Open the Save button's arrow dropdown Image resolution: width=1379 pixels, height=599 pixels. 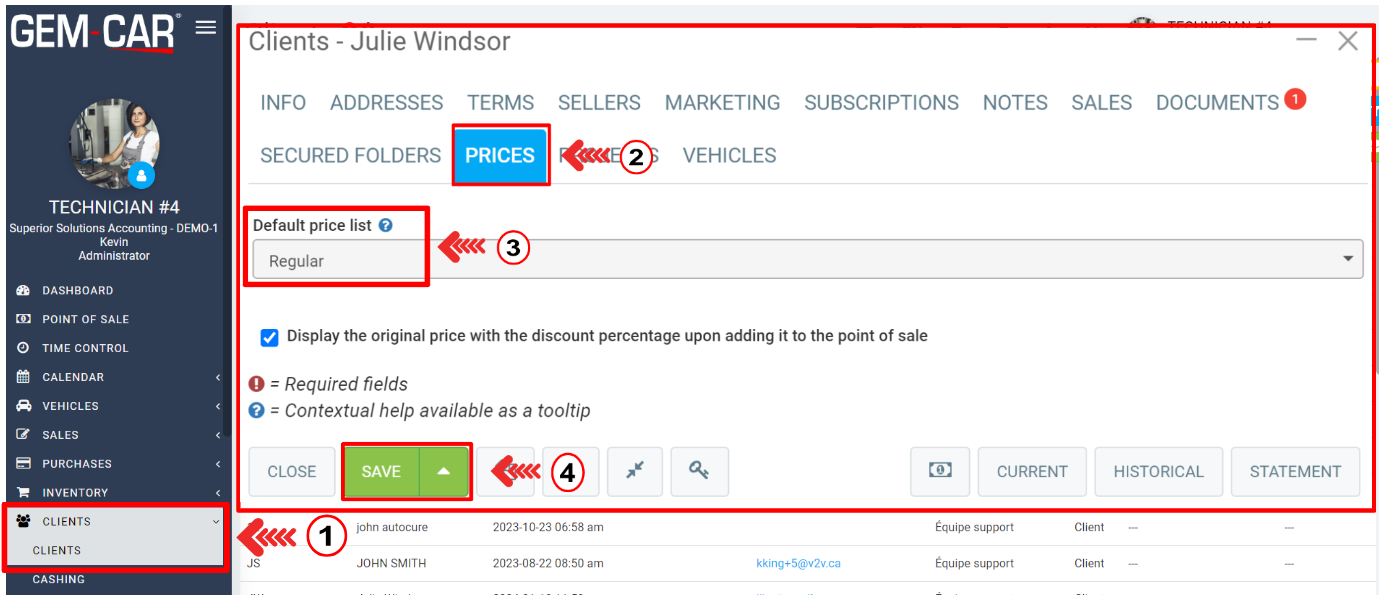[444, 471]
